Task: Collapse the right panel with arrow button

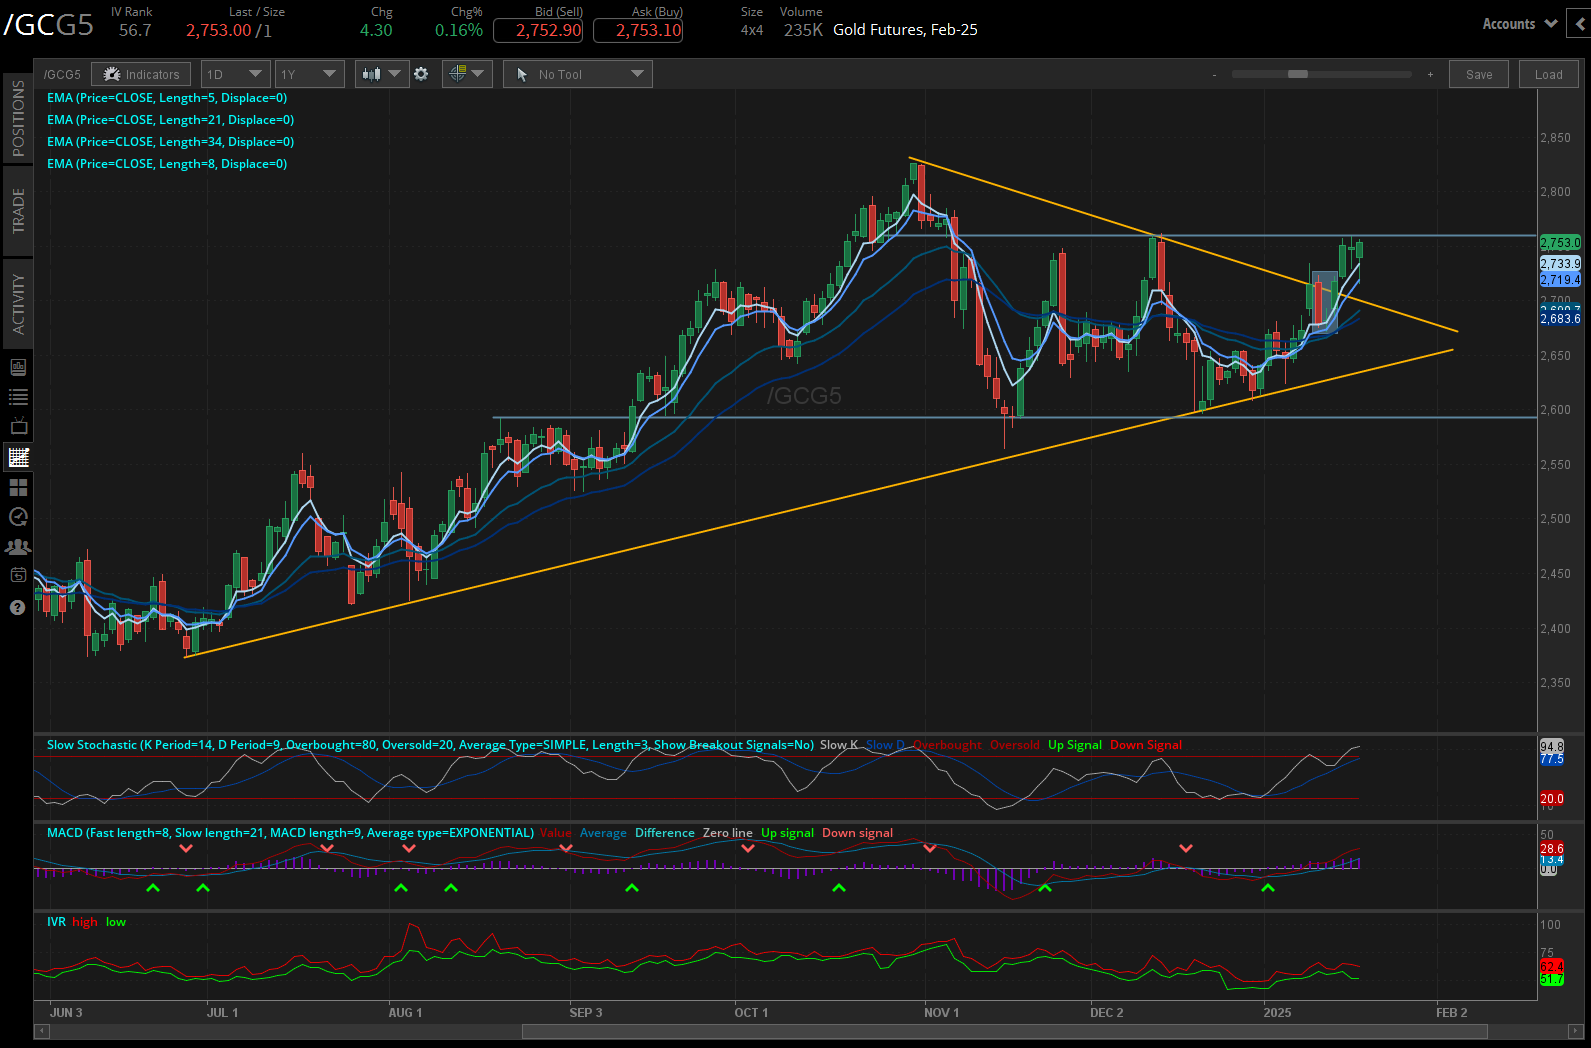Action: click(1580, 23)
